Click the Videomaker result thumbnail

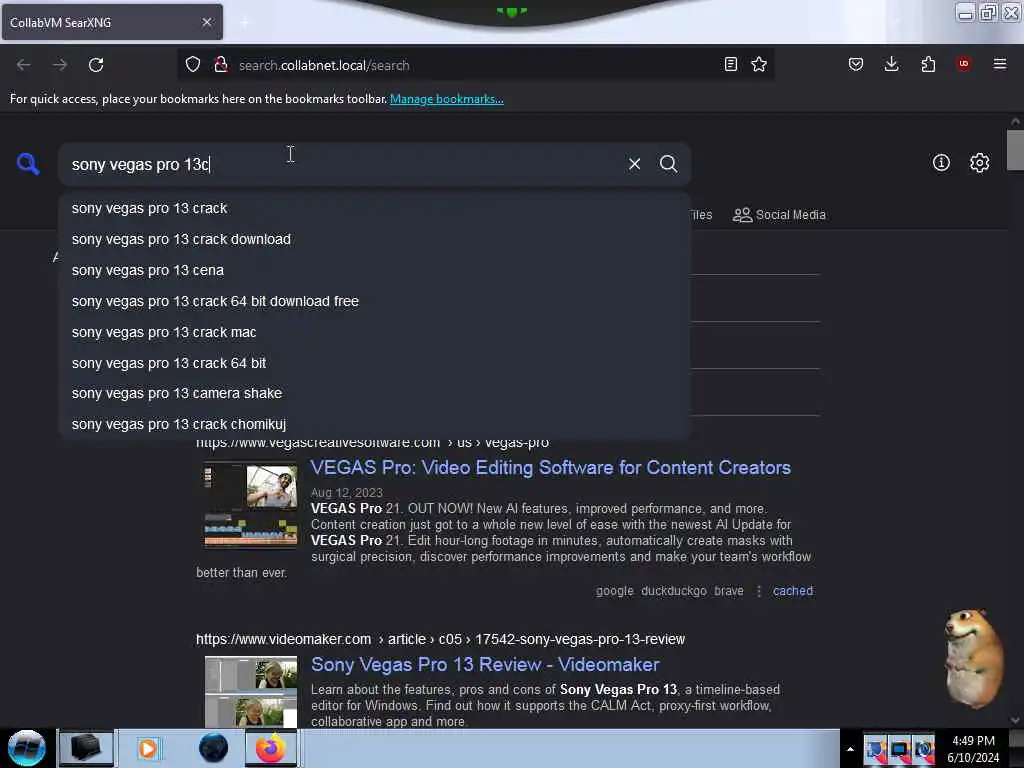click(251, 692)
